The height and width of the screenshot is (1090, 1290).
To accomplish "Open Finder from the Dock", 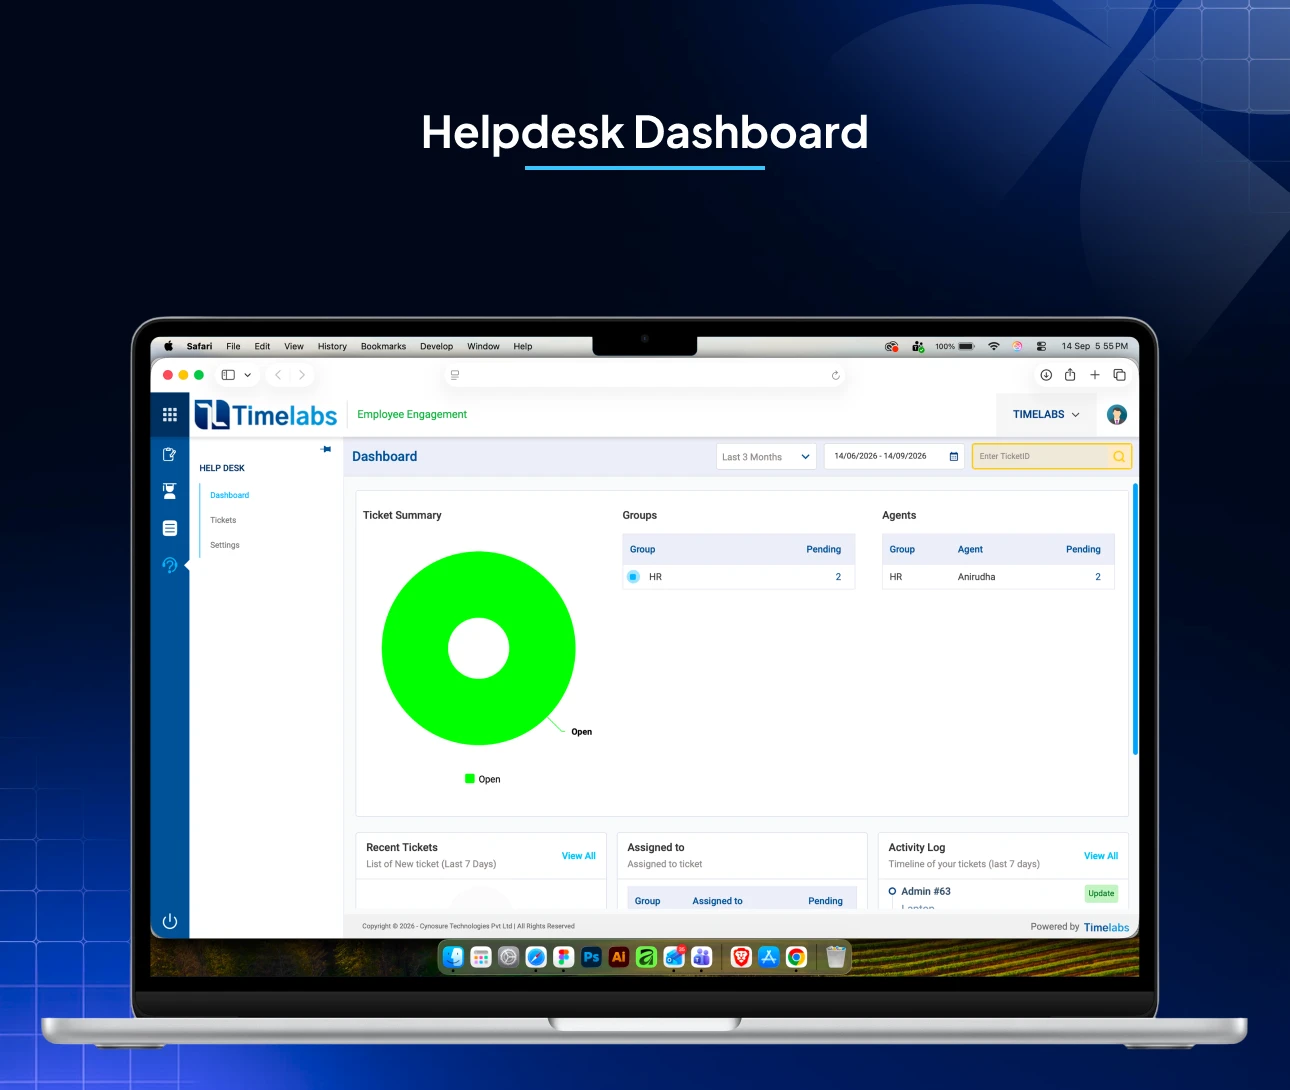I will point(454,957).
